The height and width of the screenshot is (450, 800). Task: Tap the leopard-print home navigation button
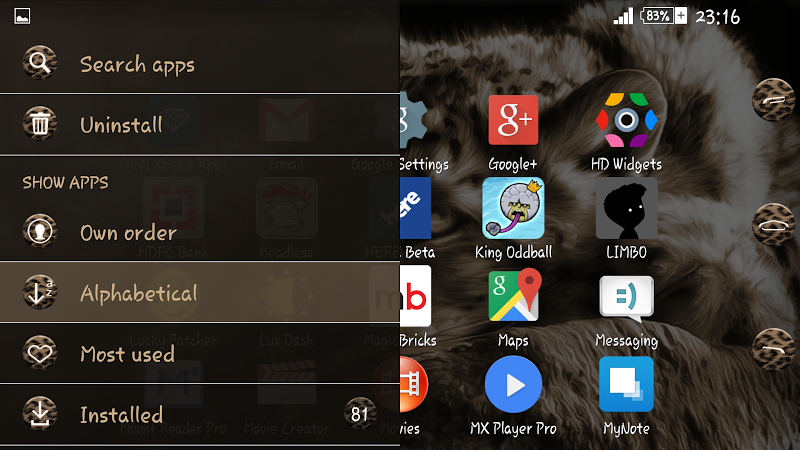773,224
